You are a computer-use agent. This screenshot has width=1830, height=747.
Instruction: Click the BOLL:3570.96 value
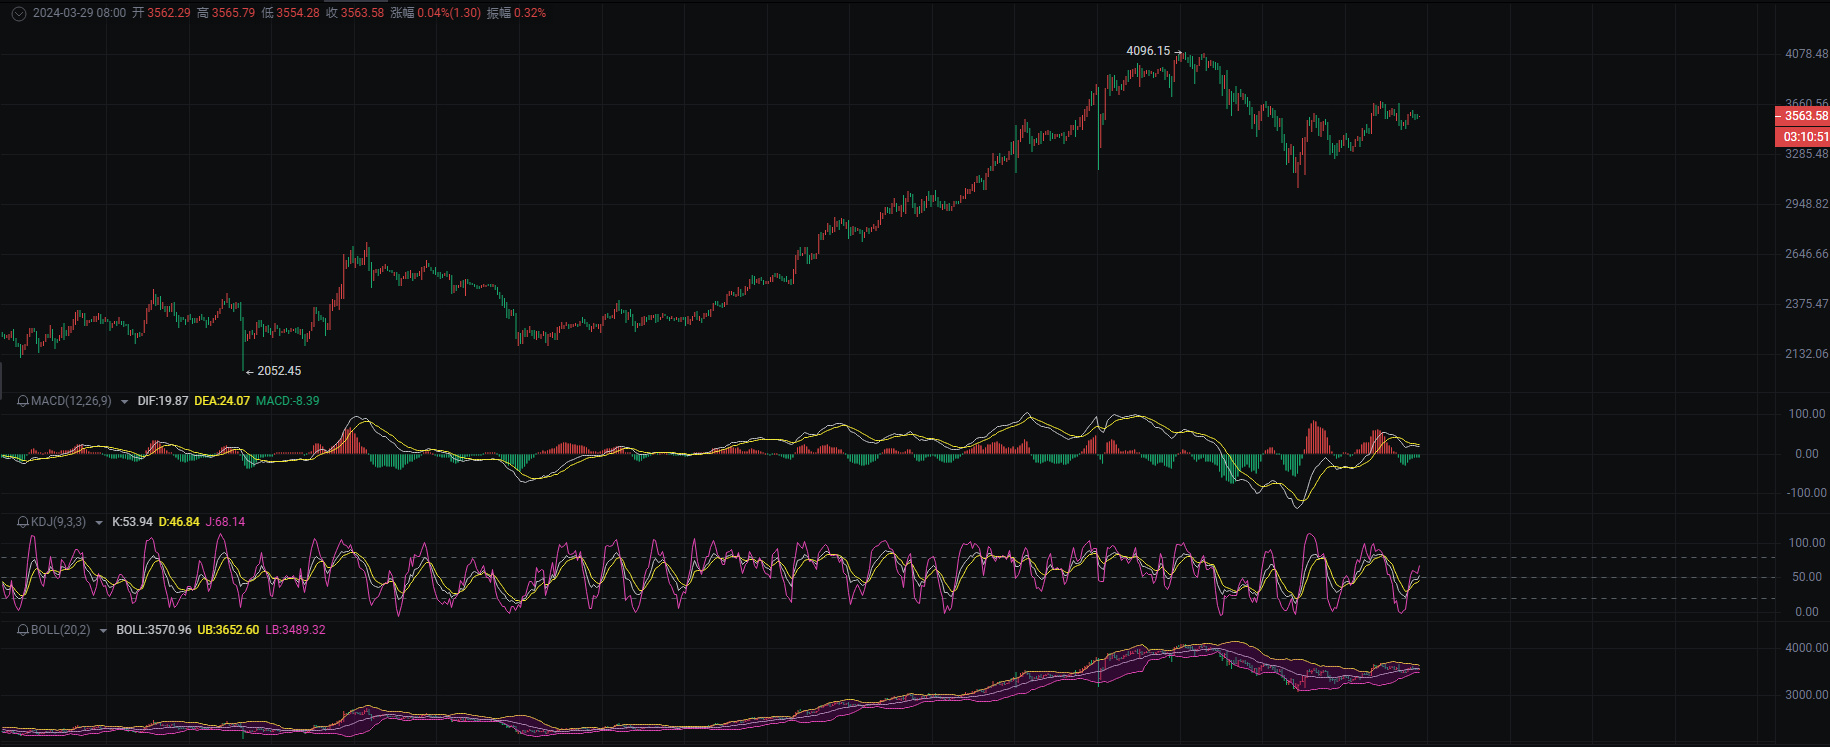click(154, 630)
